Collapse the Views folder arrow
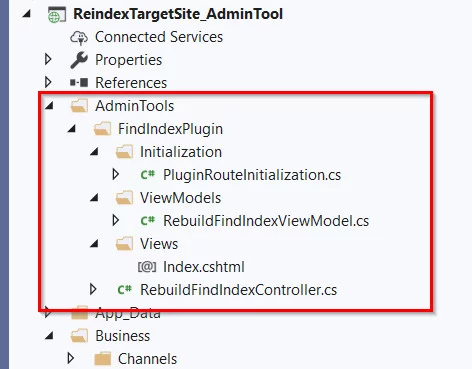Viewport: 472px width, 369px height. tap(94, 244)
